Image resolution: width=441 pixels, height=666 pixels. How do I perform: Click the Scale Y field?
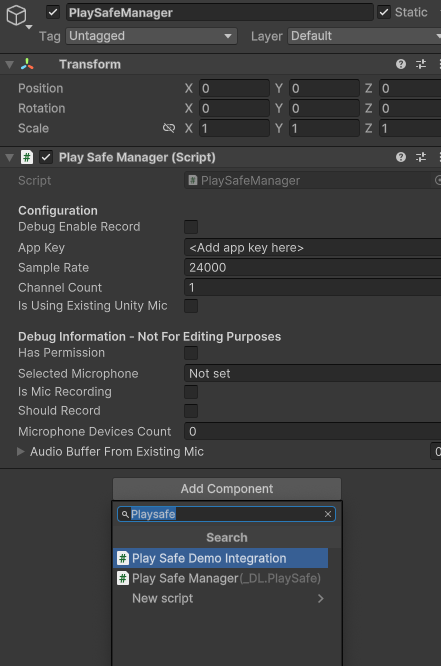pyautogui.click(x=324, y=128)
